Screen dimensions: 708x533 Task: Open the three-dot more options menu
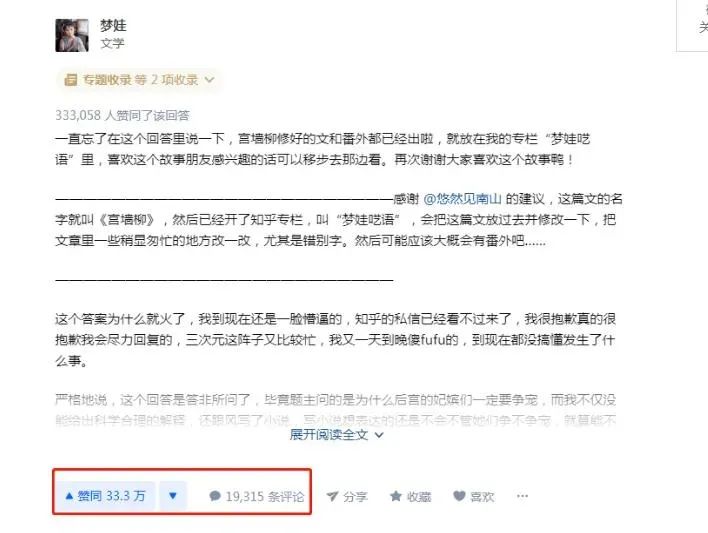click(x=522, y=496)
